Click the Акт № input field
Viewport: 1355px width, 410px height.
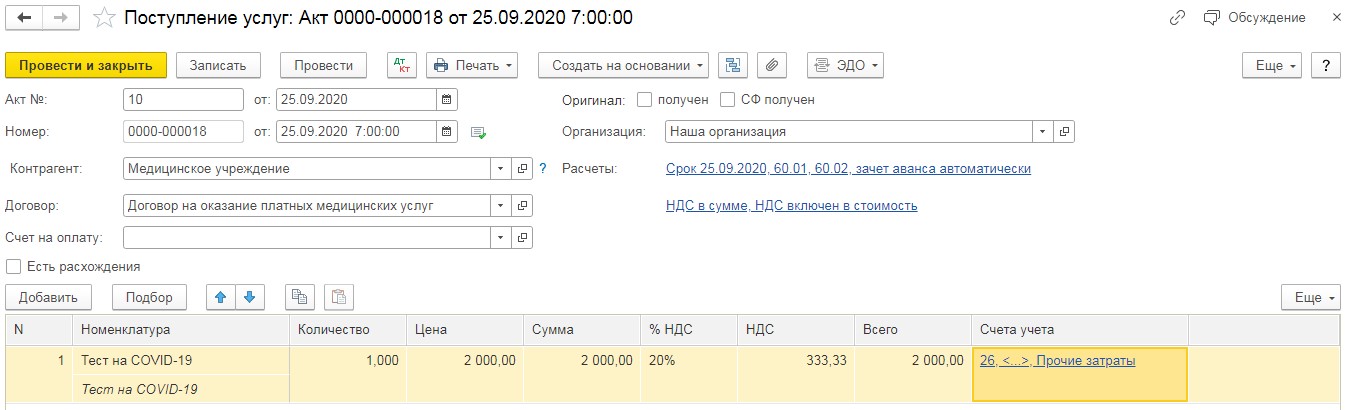click(183, 99)
